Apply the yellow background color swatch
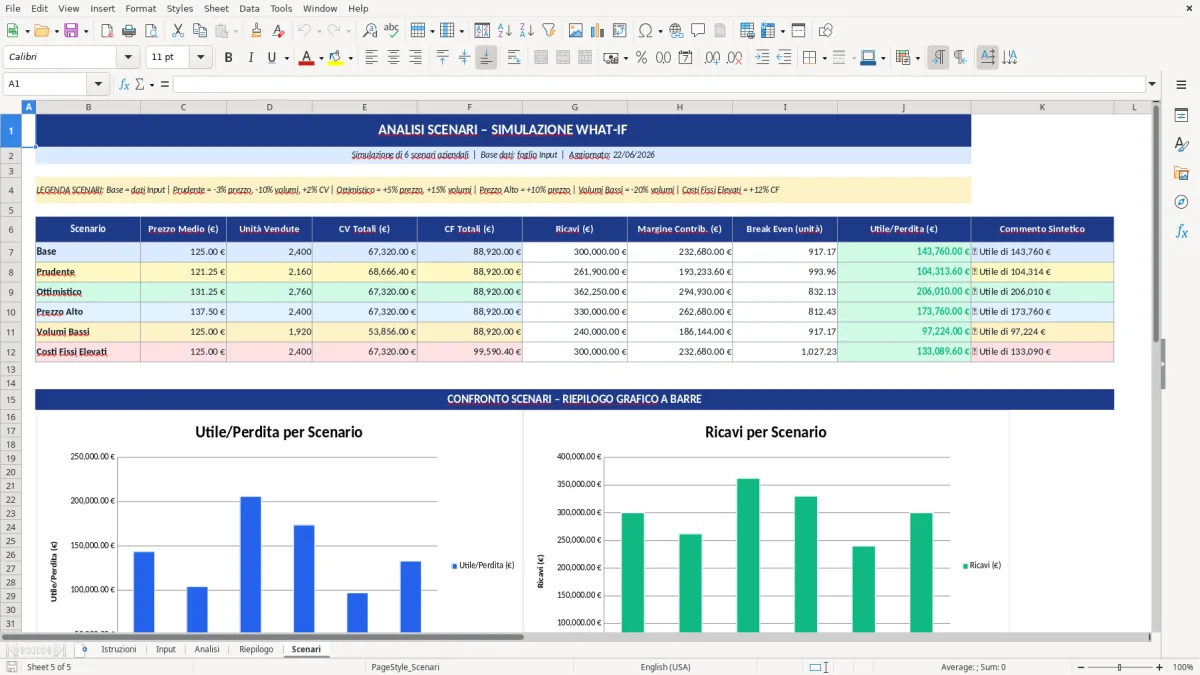The height and width of the screenshot is (675, 1200). tap(335, 58)
